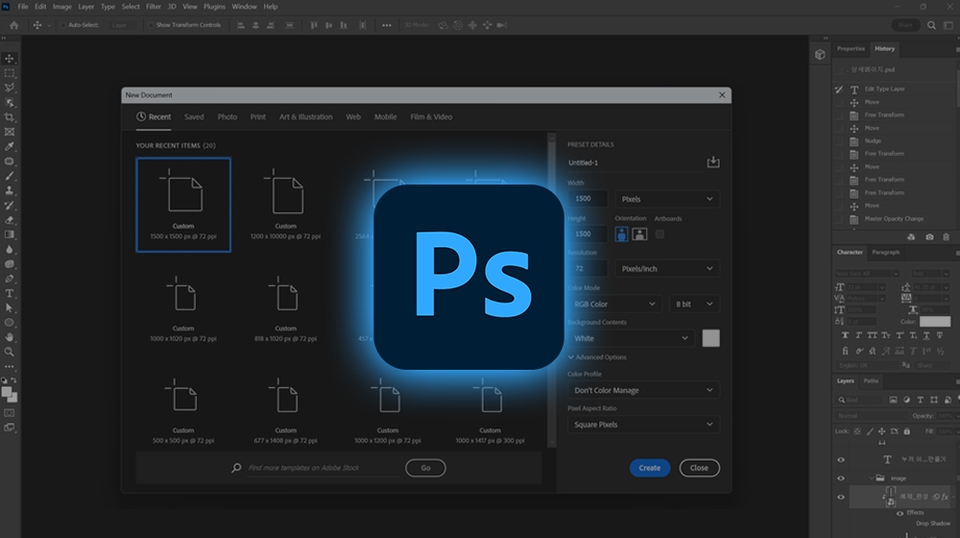Viewport: 960px width, 538px height.
Task: Open the Edit Toolbar three-dot menu
Action: (x=9, y=367)
